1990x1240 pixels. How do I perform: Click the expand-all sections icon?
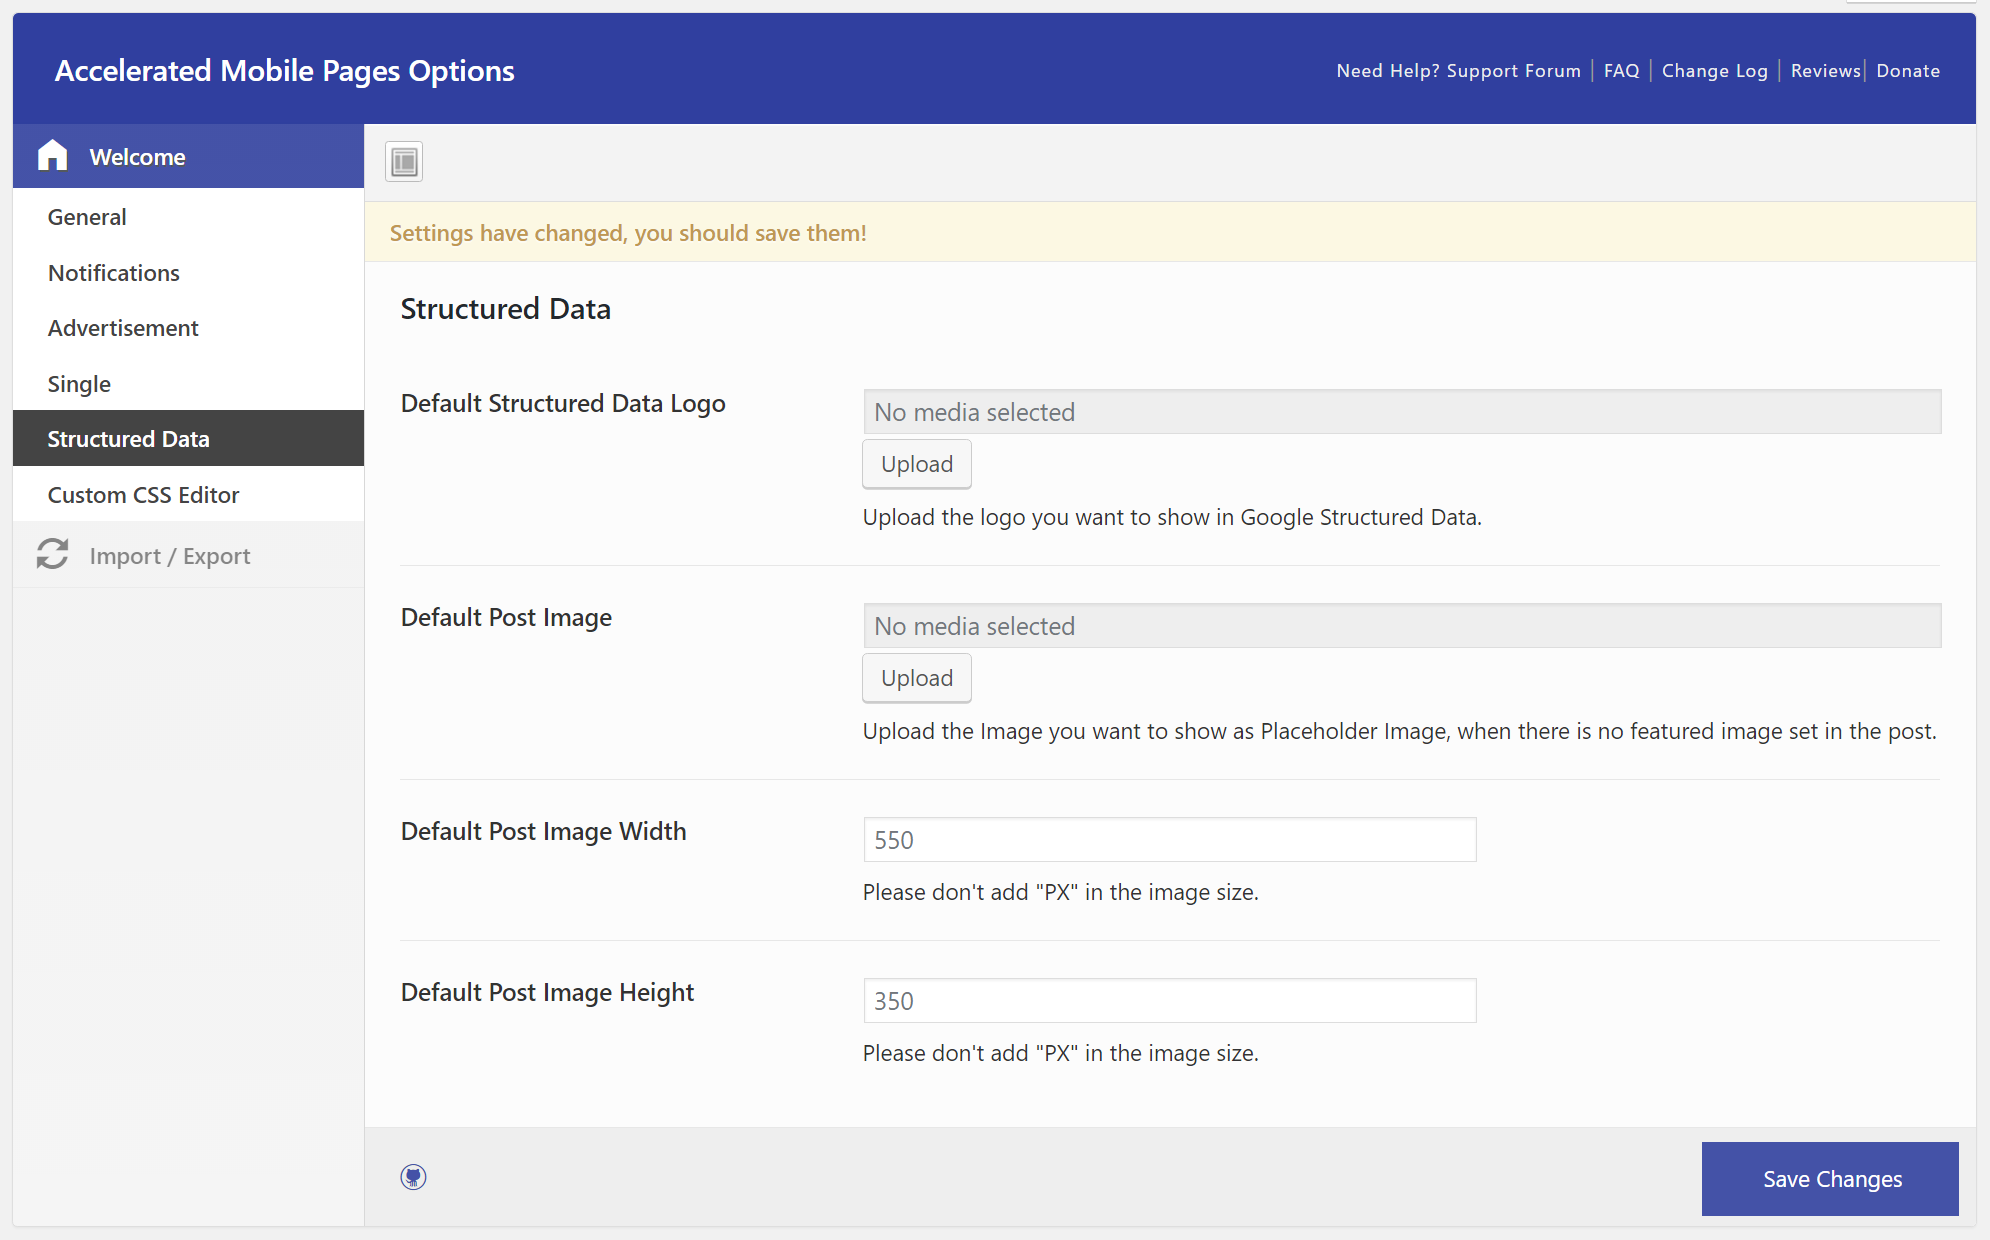[404, 161]
